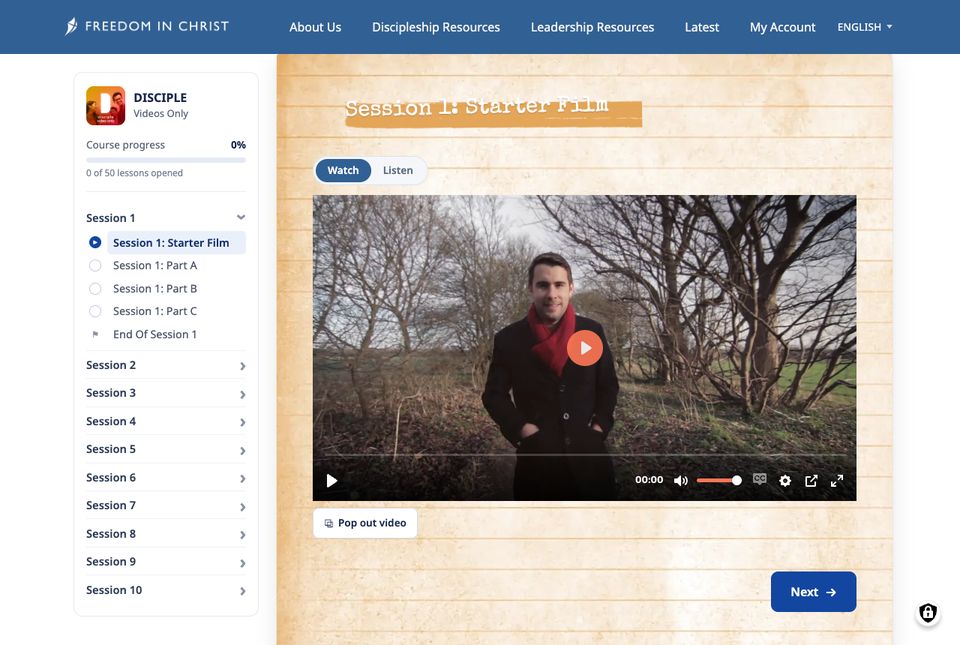Click the '0 of 50 lessons opened' text
This screenshot has width=960, height=645.
(x=134, y=173)
